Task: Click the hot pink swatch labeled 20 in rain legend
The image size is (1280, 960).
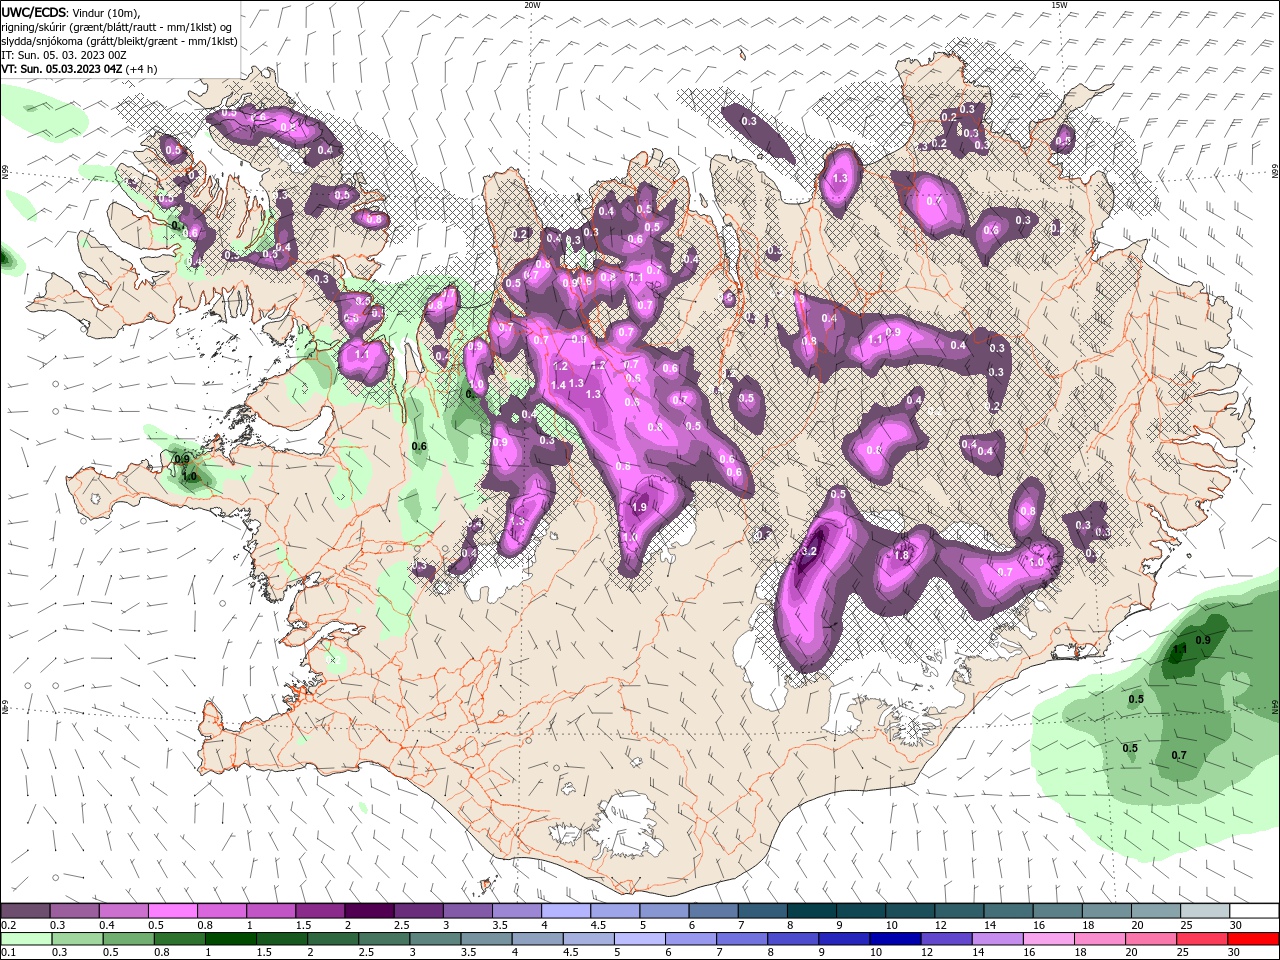Action: point(1151,939)
